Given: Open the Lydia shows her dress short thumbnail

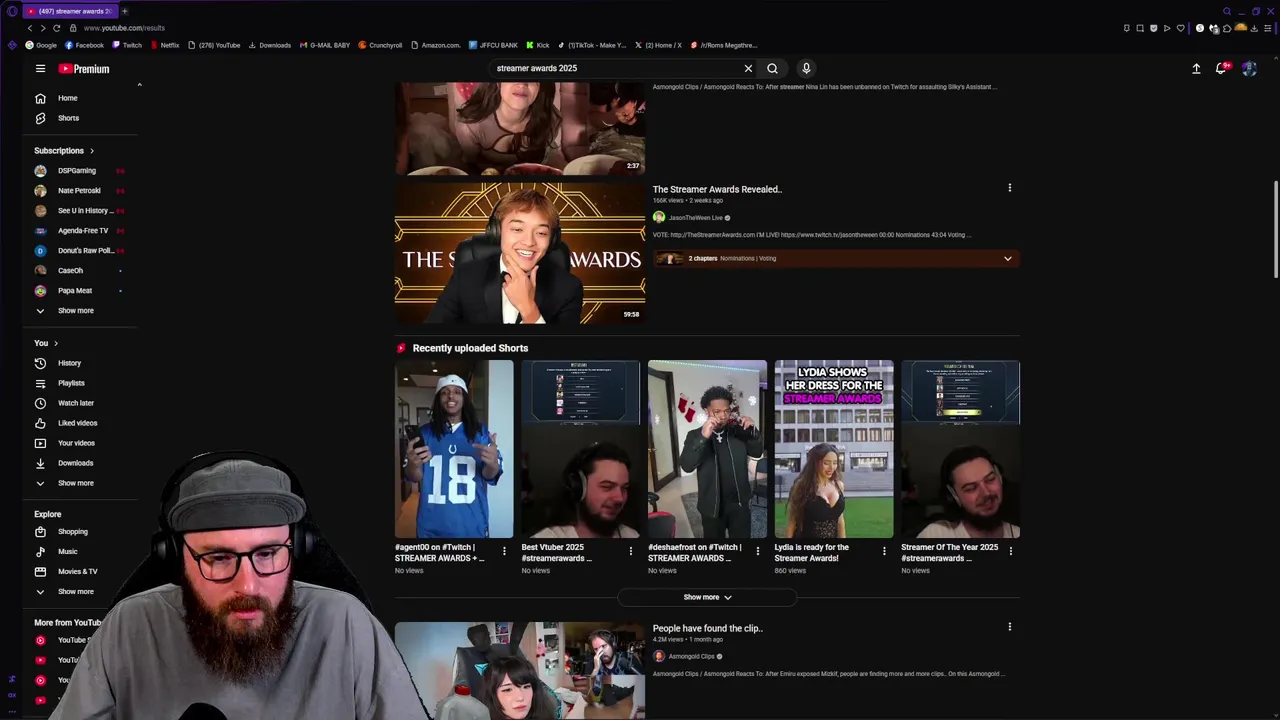Looking at the screenshot, I should pyautogui.click(x=834, y=449).
